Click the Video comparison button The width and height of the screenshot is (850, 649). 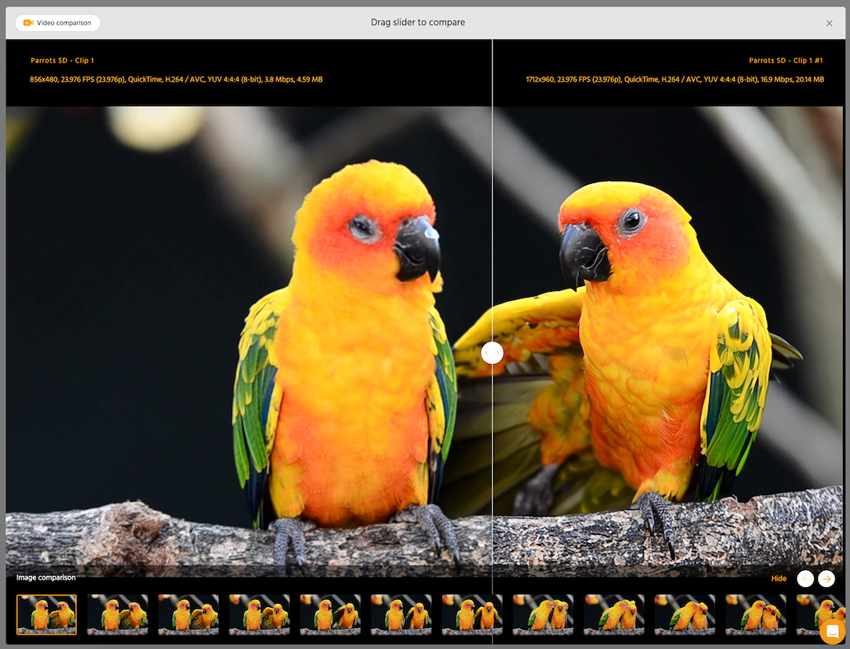[57, 23]
